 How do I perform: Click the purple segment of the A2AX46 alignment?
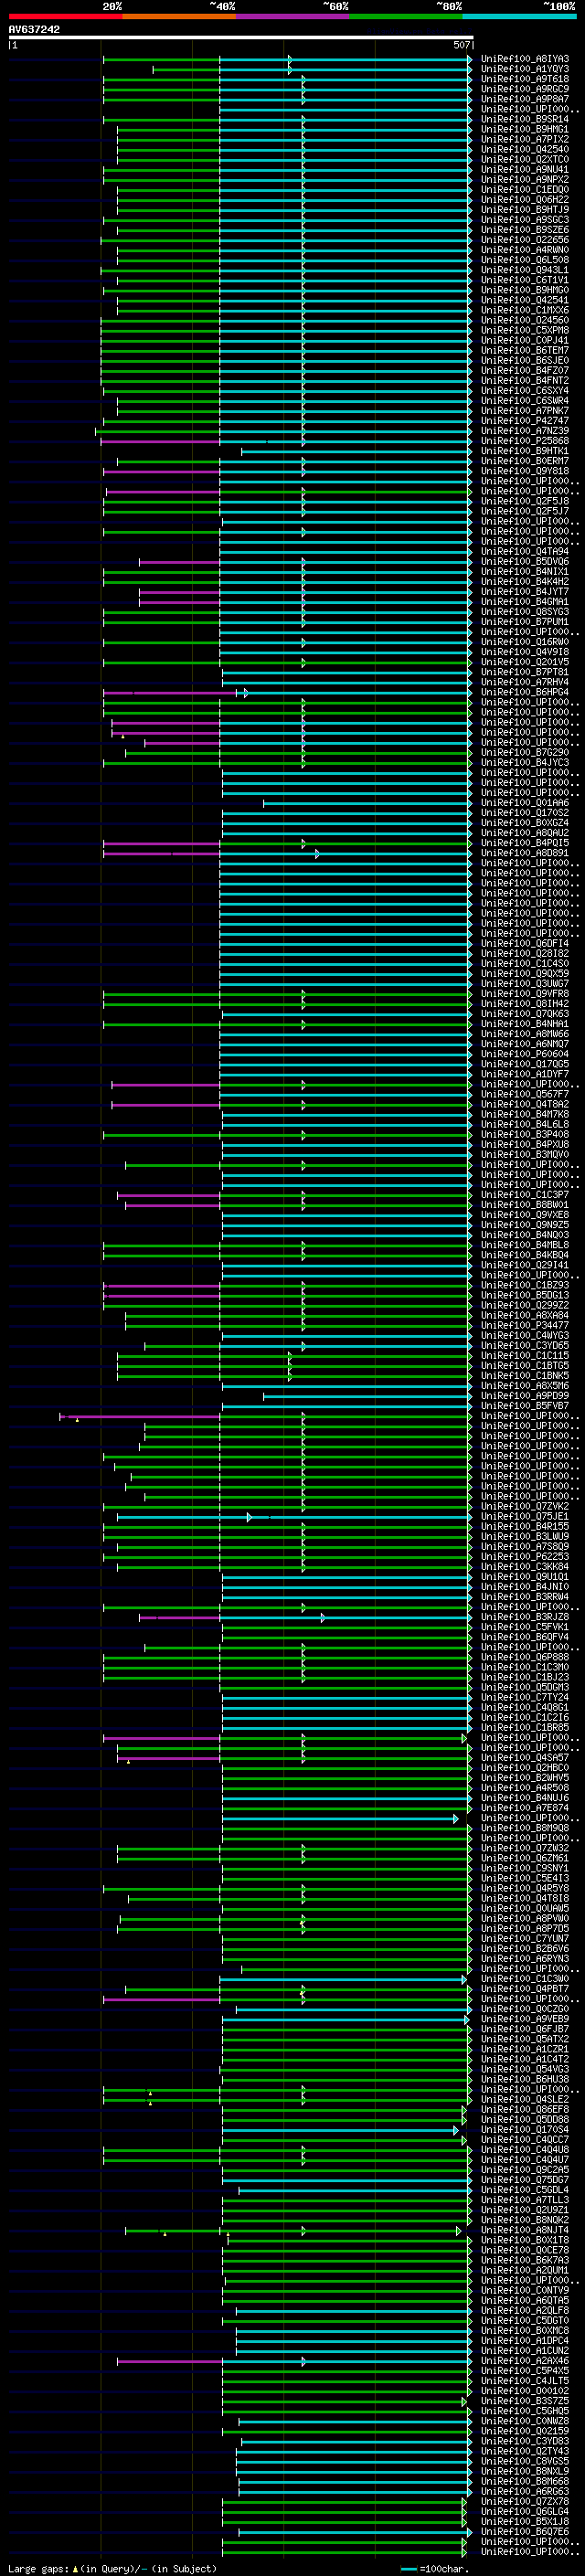pyautogui.click(x=169, y=2361)
